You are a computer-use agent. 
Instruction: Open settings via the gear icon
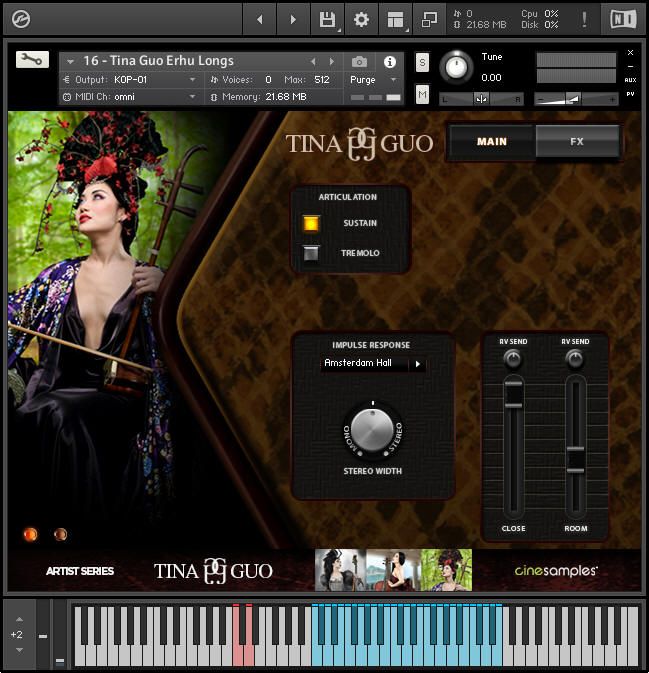361,19
